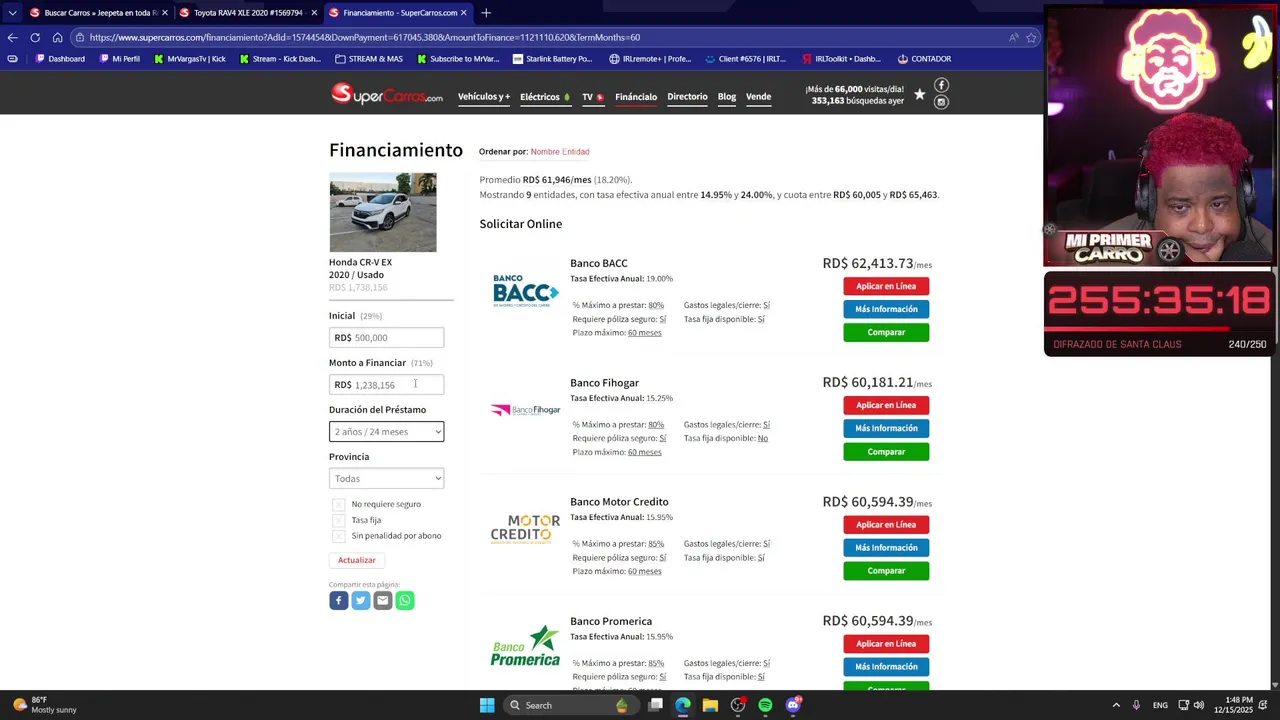Open SuperCarros Instagram icon in the header
This screenshot has width=1280, height=720.
point(941,102)
